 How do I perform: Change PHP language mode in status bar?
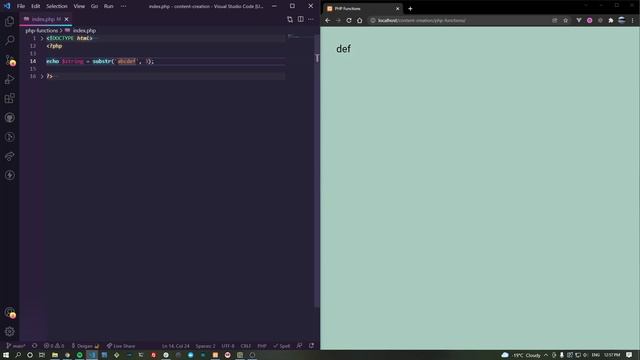point(262,346)
